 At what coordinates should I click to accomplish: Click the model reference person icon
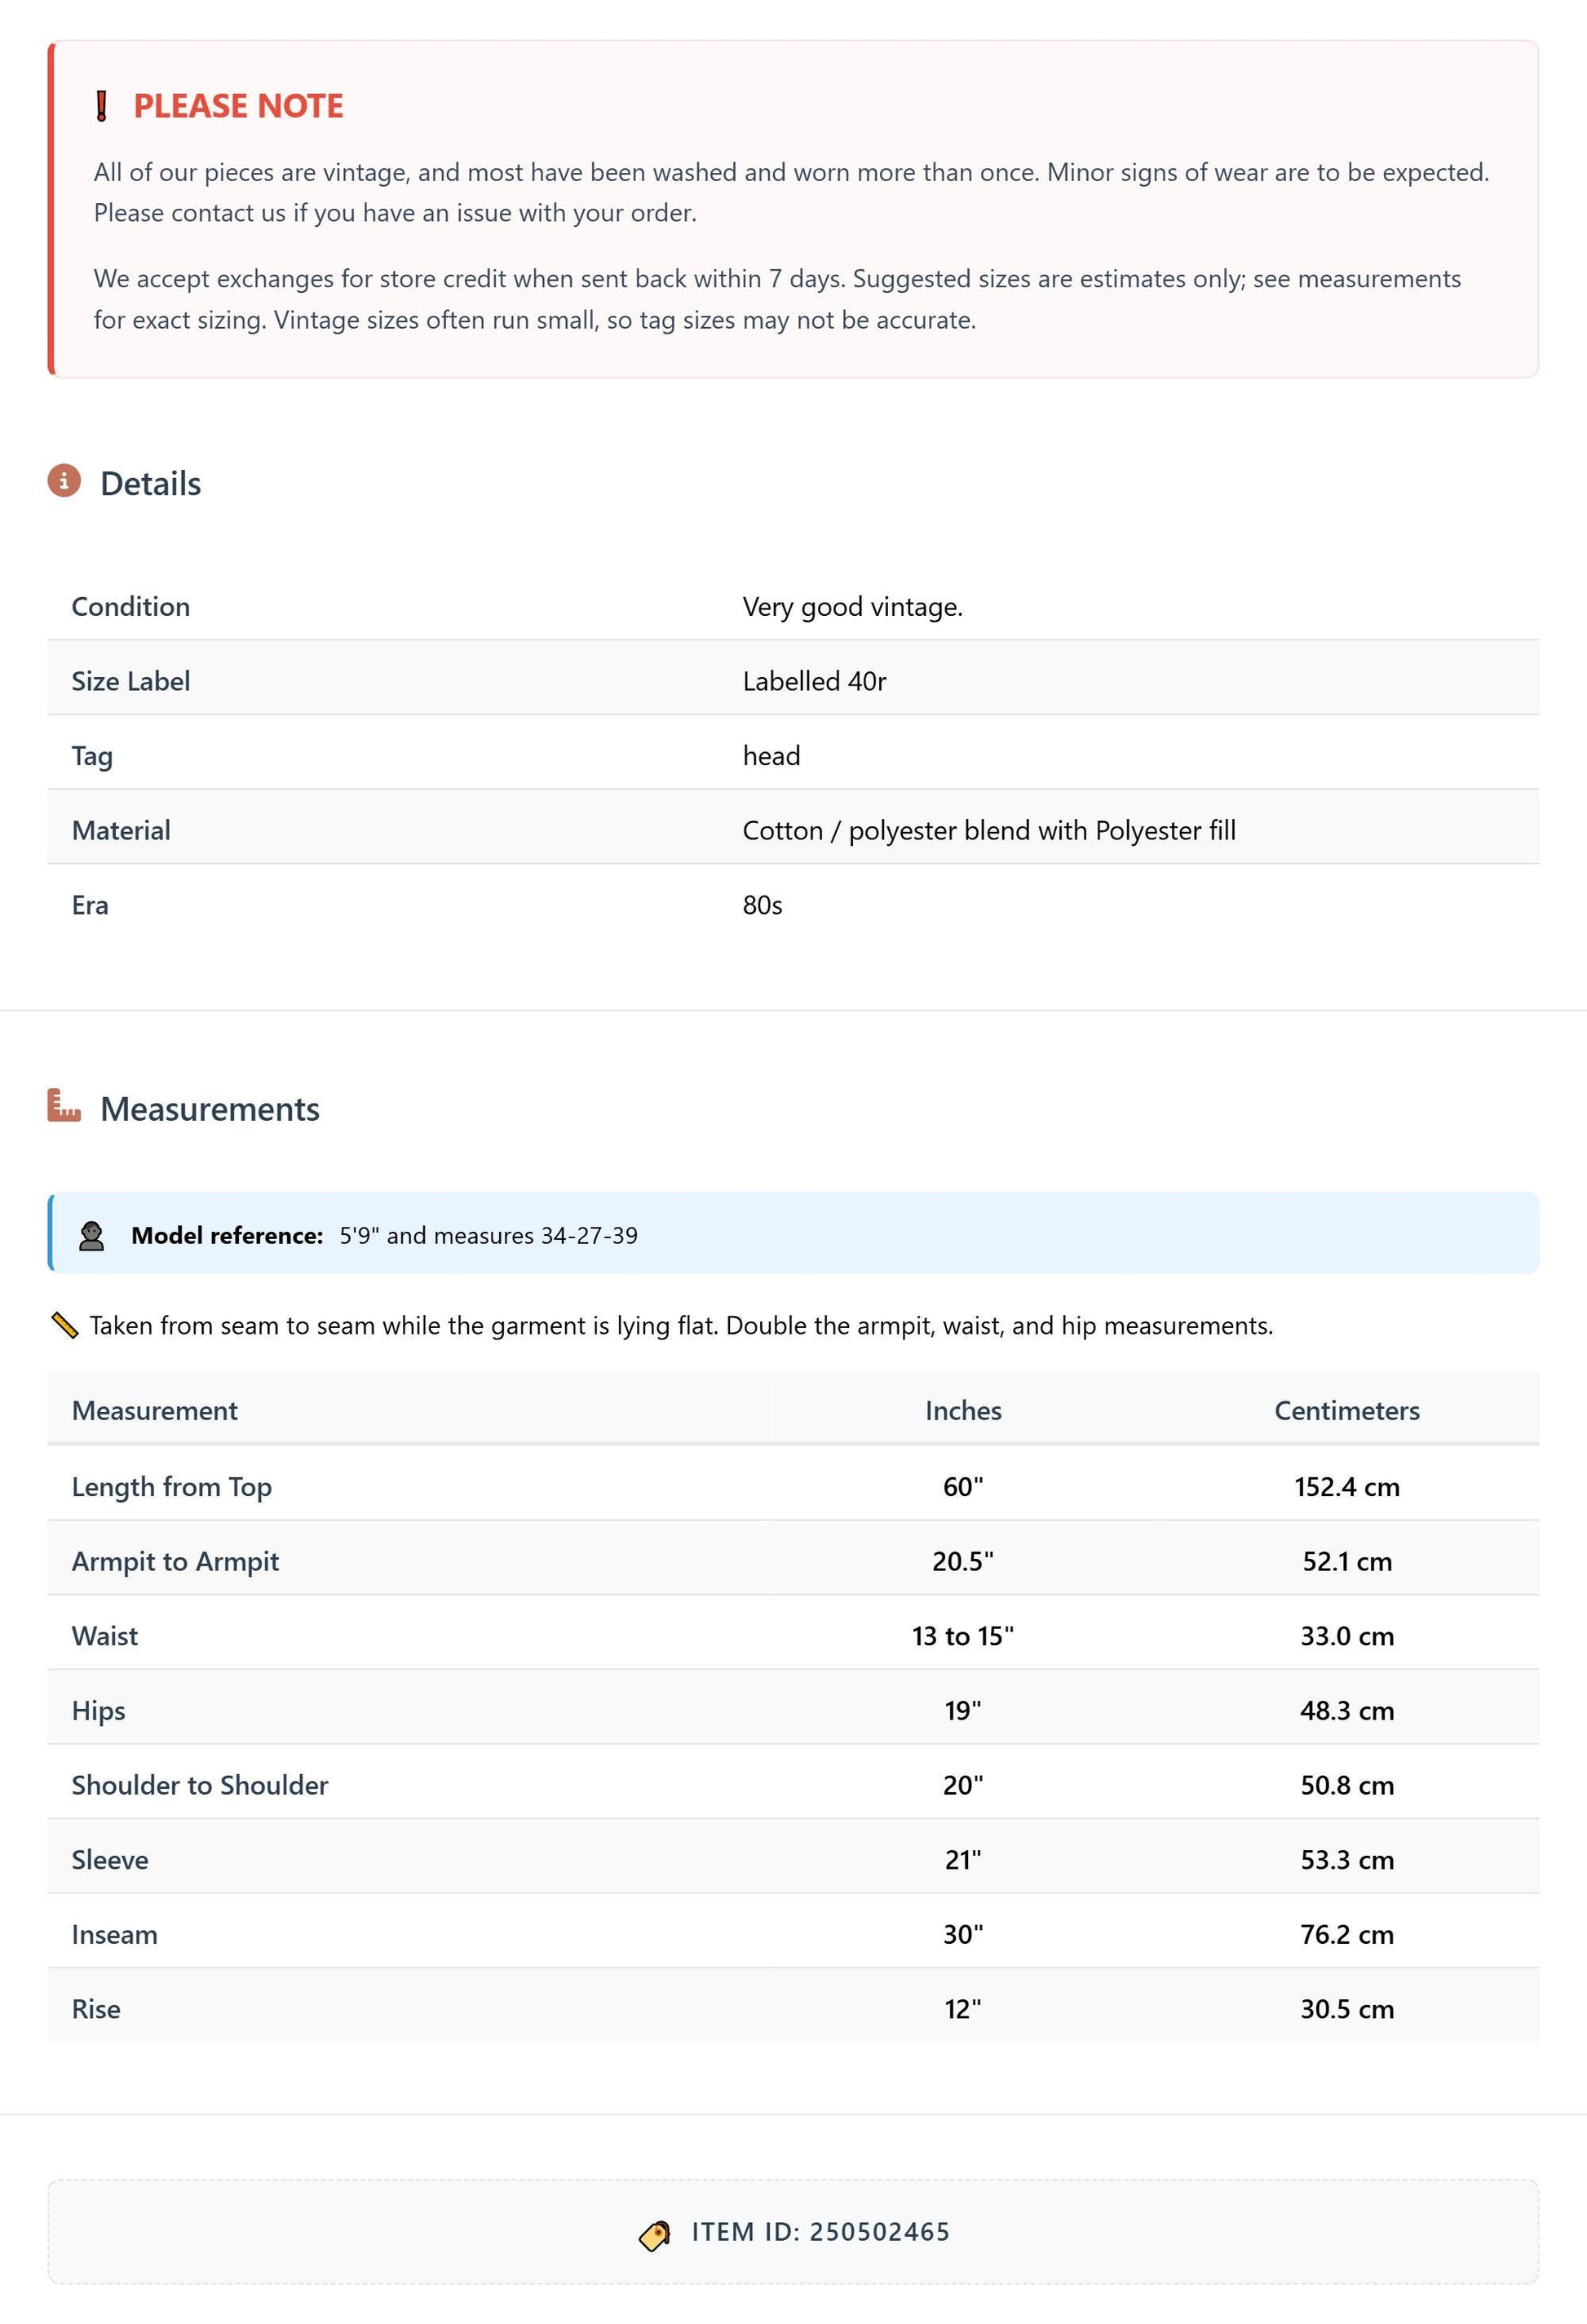92,1236
